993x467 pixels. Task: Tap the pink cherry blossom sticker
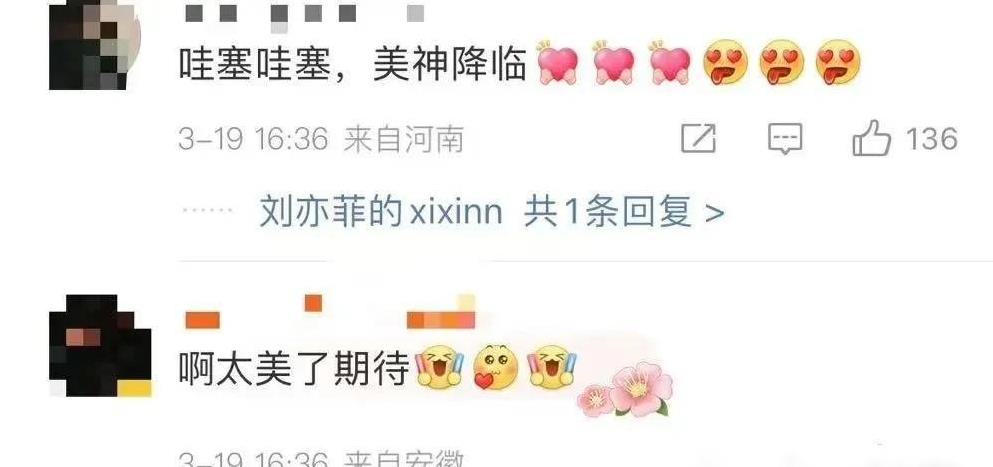coord(626,389)
